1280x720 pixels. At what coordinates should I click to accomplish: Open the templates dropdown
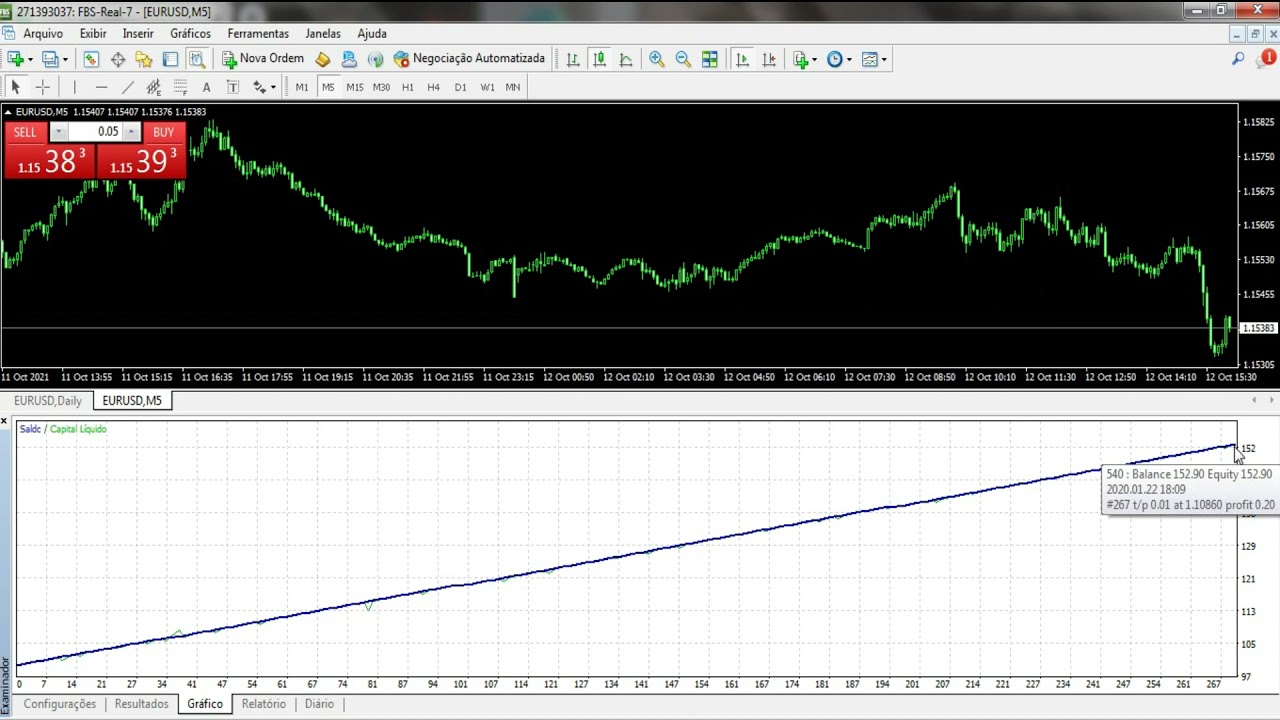pyautogui.click(x=875, y=59)
